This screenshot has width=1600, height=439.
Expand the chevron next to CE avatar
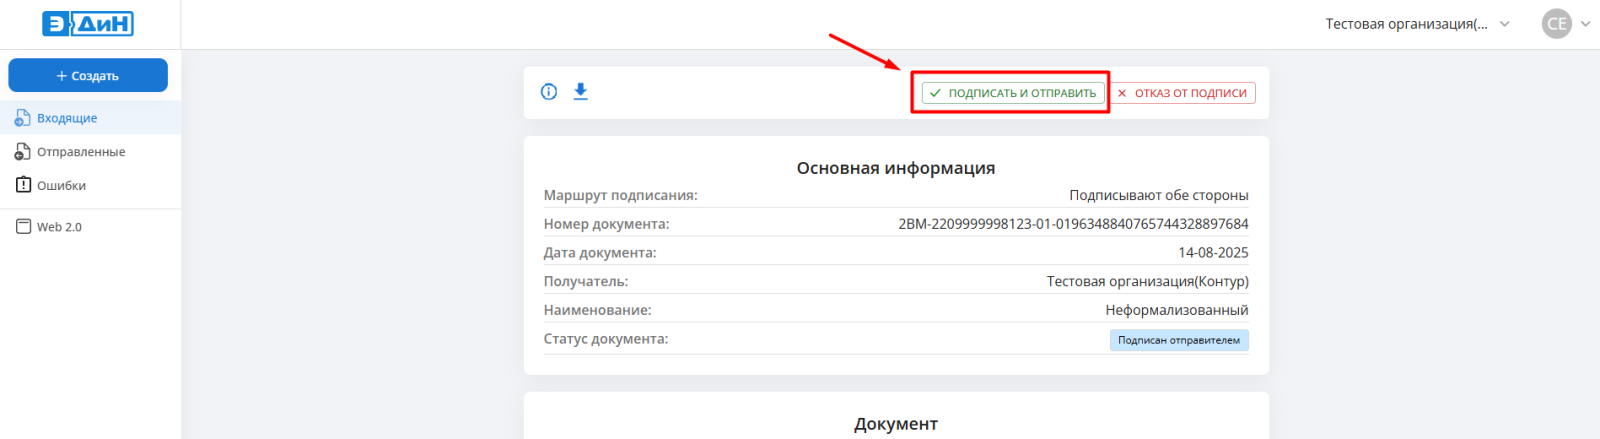pos(1585,24)
